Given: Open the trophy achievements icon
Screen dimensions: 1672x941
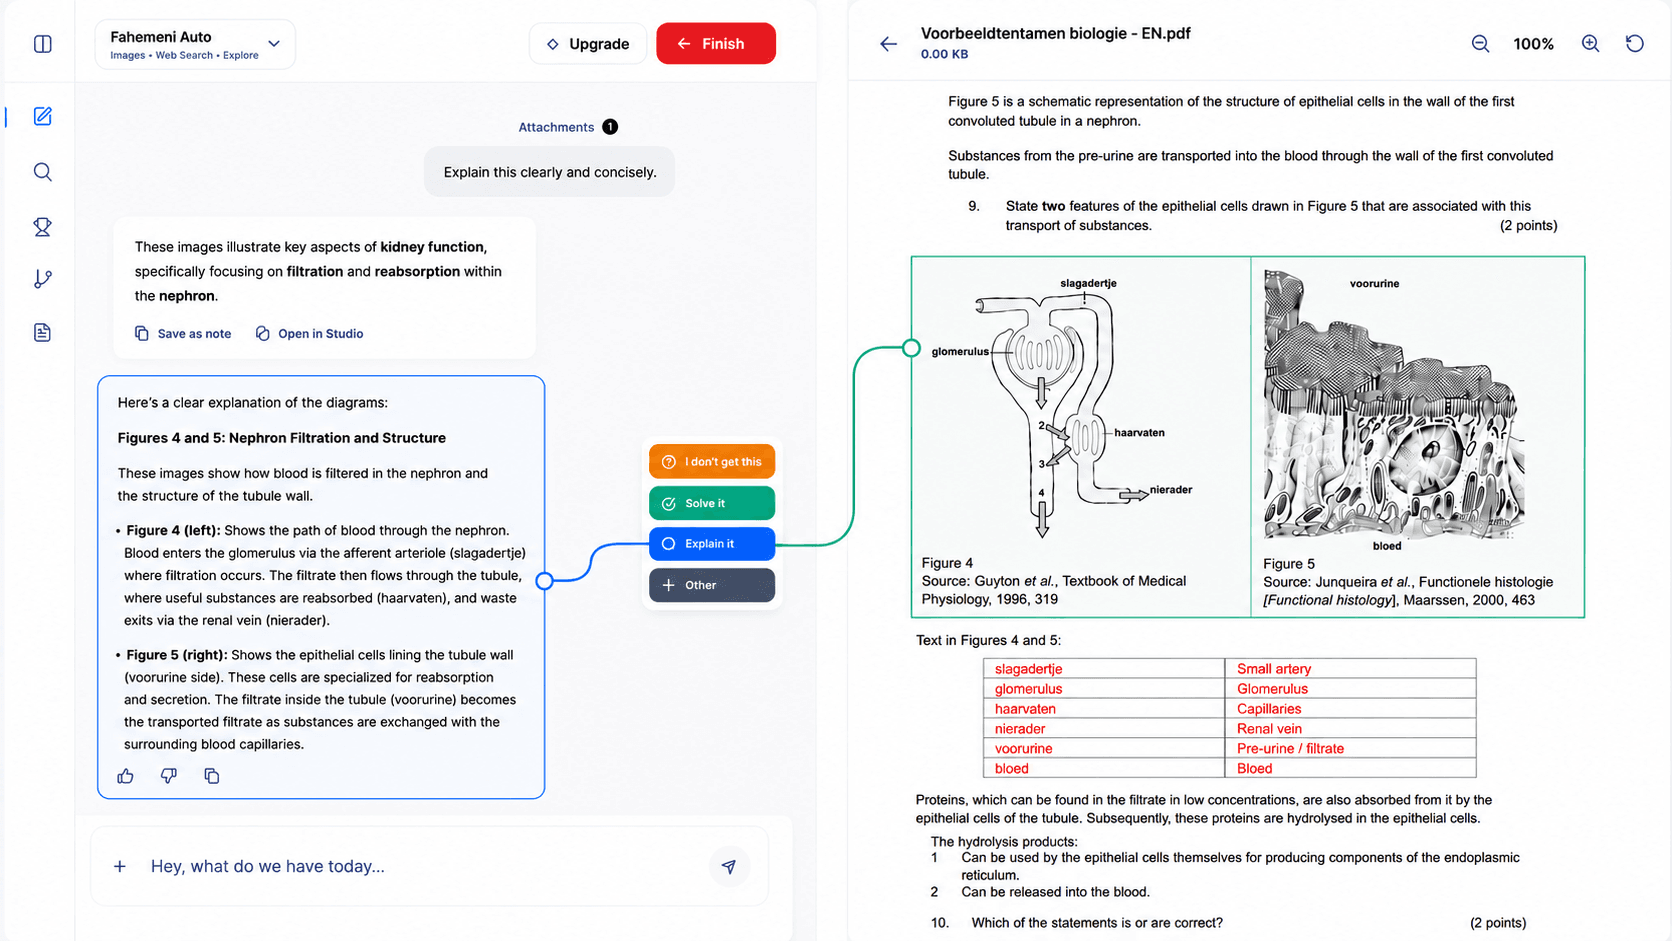Looking at the screenshot, I should 42,227.
